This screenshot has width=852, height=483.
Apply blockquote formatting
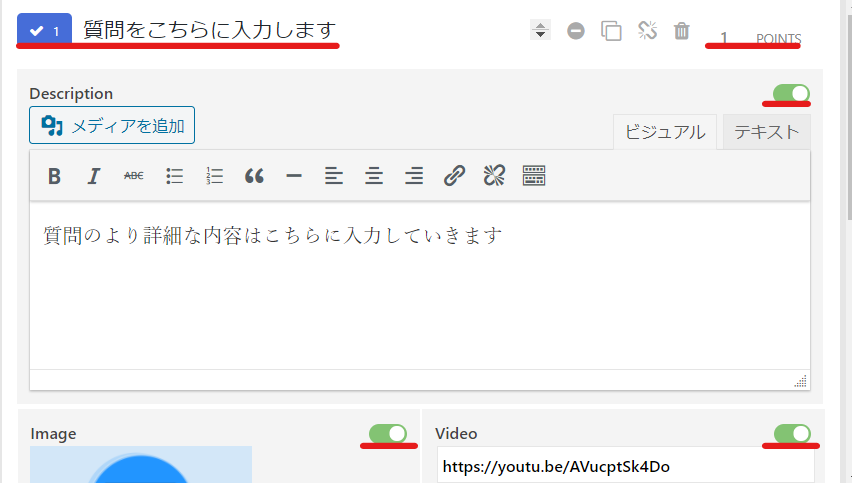(x=254, y=176)
